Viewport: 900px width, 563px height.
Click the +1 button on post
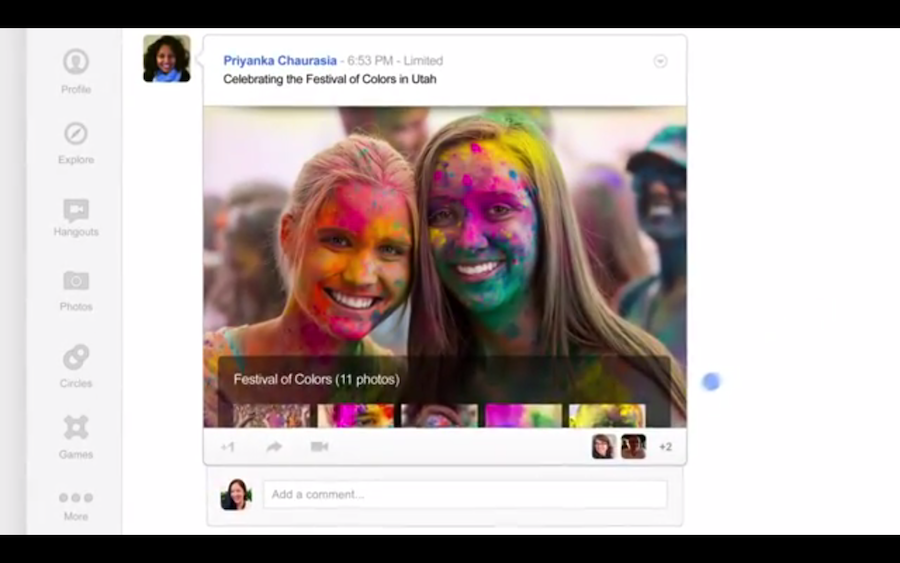click(228, 446)
